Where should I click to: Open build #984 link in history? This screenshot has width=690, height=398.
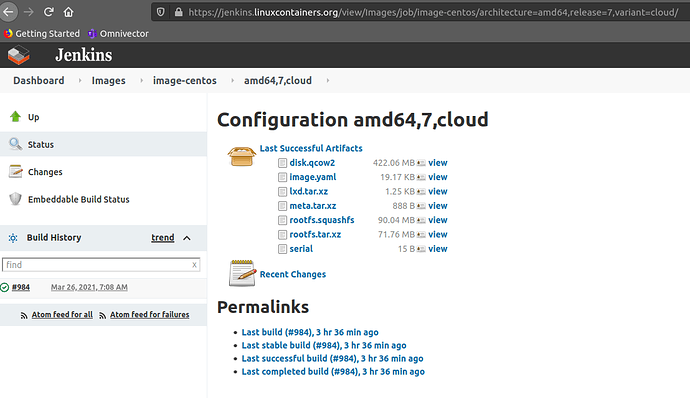(21, 287)
